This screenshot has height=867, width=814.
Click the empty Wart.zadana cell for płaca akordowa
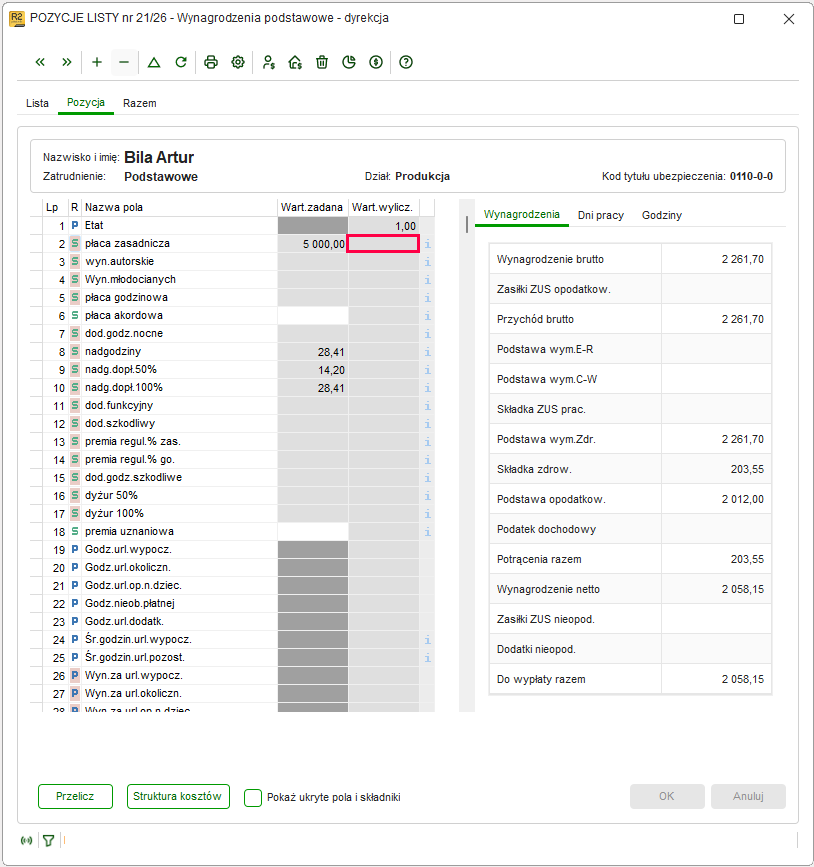(x=313, y=316)
